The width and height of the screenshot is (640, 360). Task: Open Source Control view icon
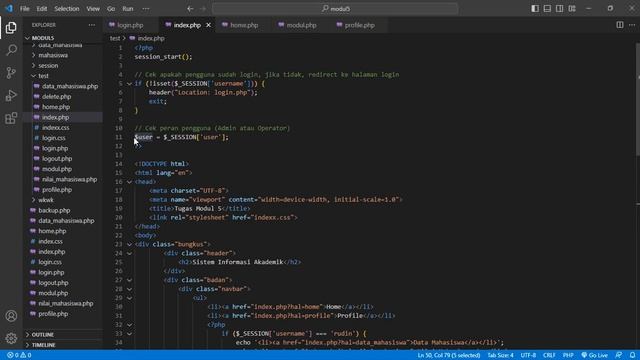[x=11, y=73]
